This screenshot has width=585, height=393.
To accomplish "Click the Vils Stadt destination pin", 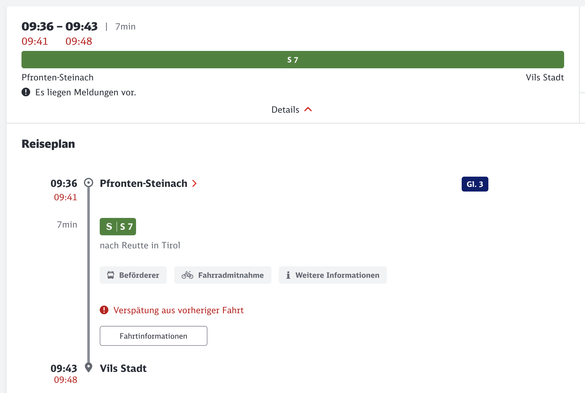I will pyautogui.click(x=88, y=367).
